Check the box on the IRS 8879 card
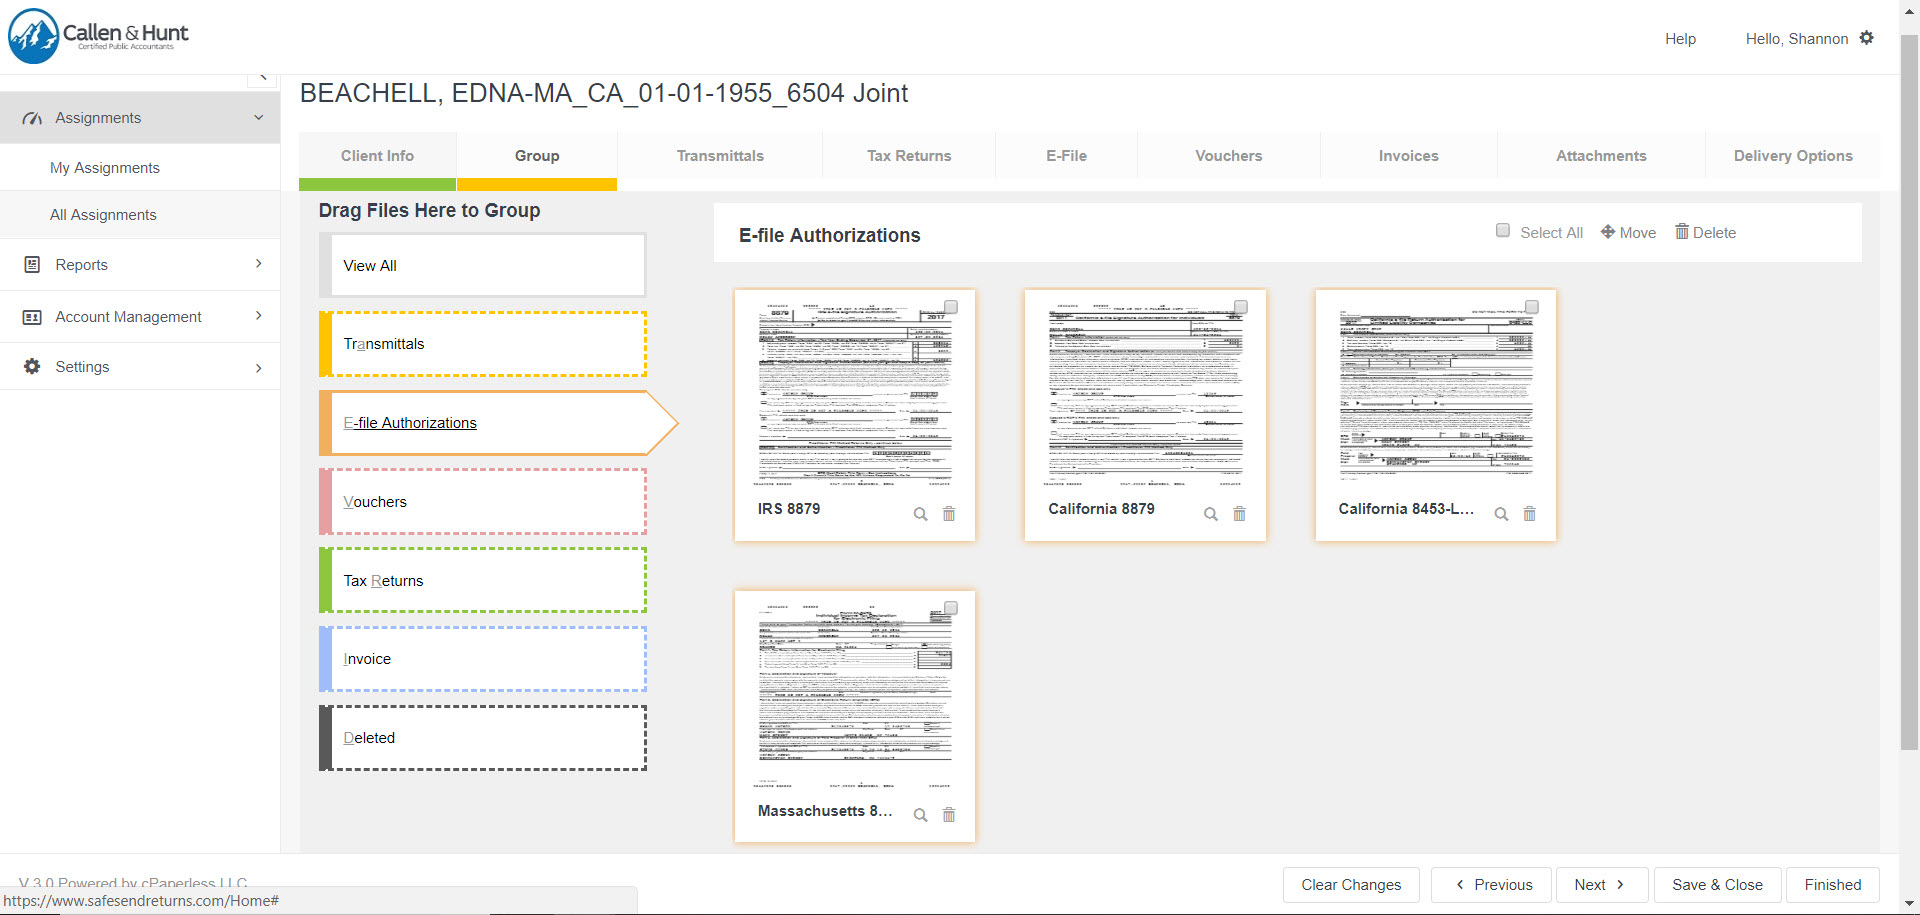The image size is (1920, 915). point(950,307)
